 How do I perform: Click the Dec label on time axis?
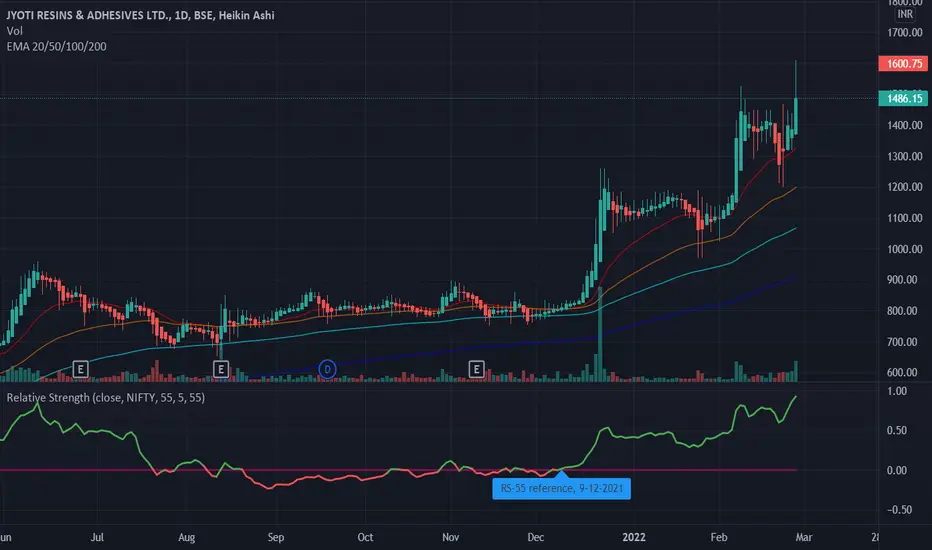tap(536, 537)
